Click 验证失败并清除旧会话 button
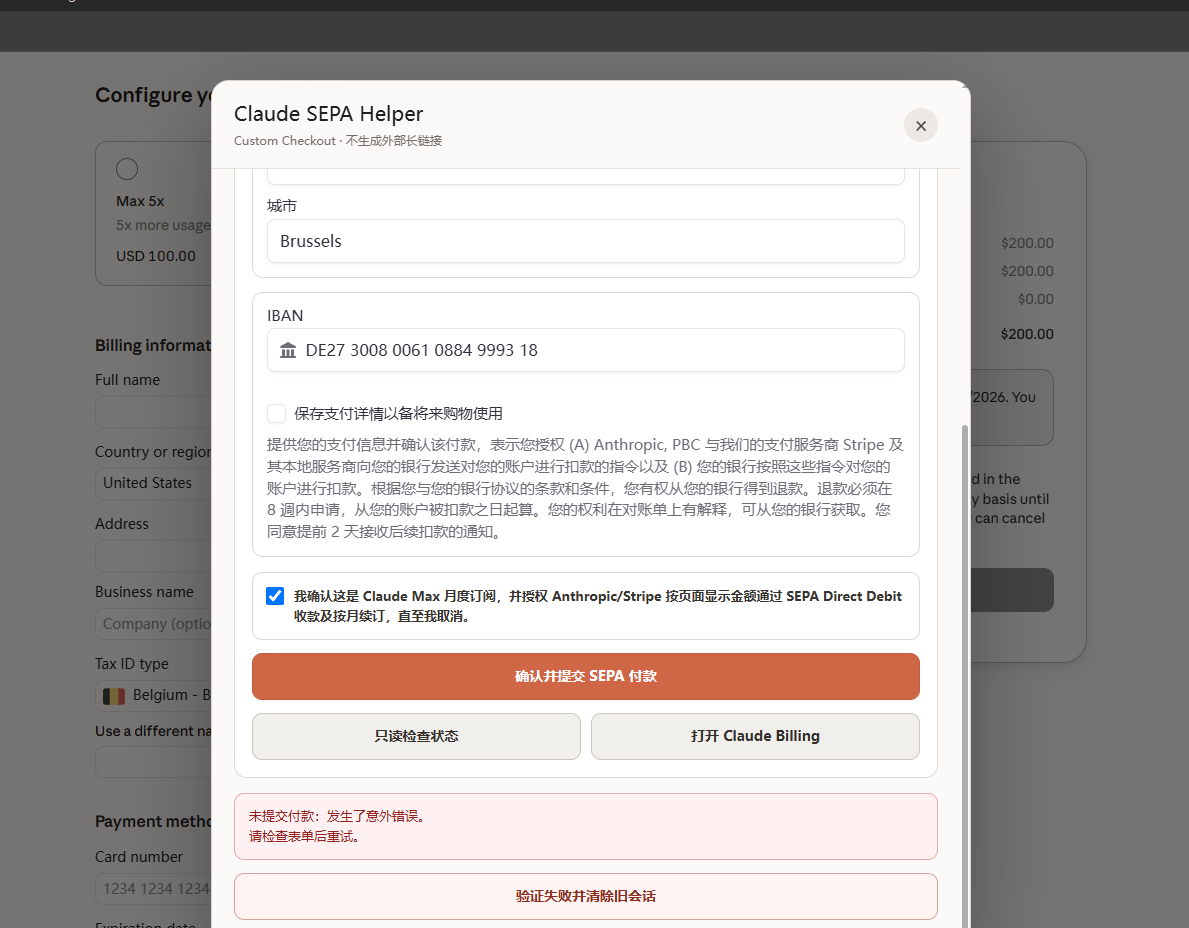 click(x=585, y=896)
